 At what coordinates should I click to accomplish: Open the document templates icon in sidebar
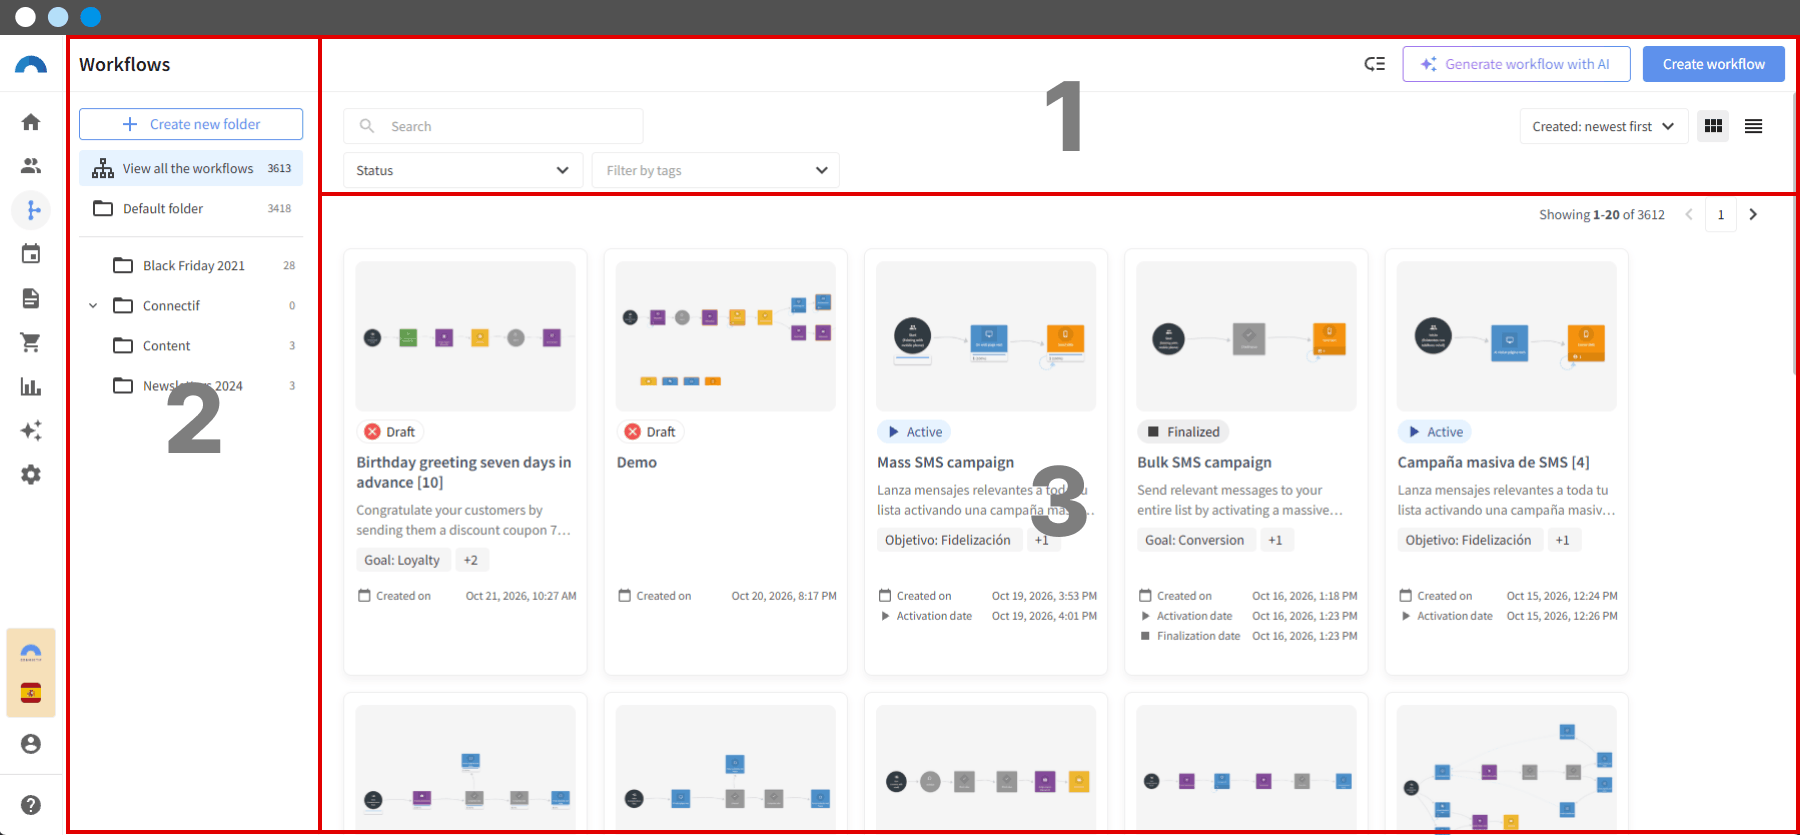(x=31, y=298)
